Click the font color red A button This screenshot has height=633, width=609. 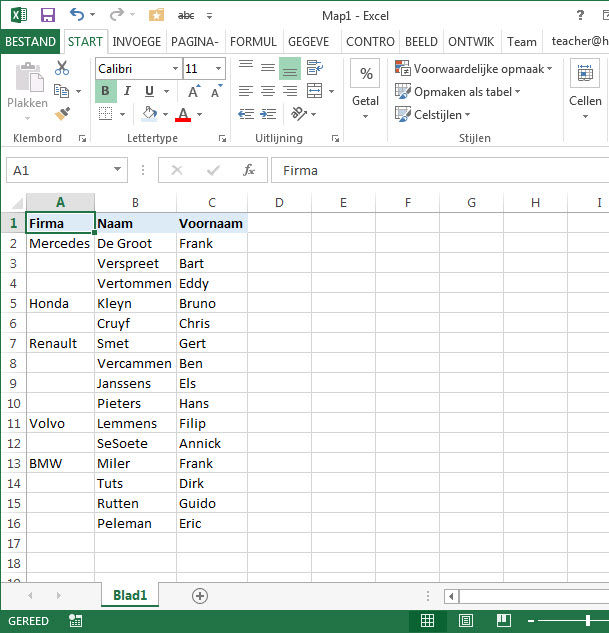click(x=183, y=114)
